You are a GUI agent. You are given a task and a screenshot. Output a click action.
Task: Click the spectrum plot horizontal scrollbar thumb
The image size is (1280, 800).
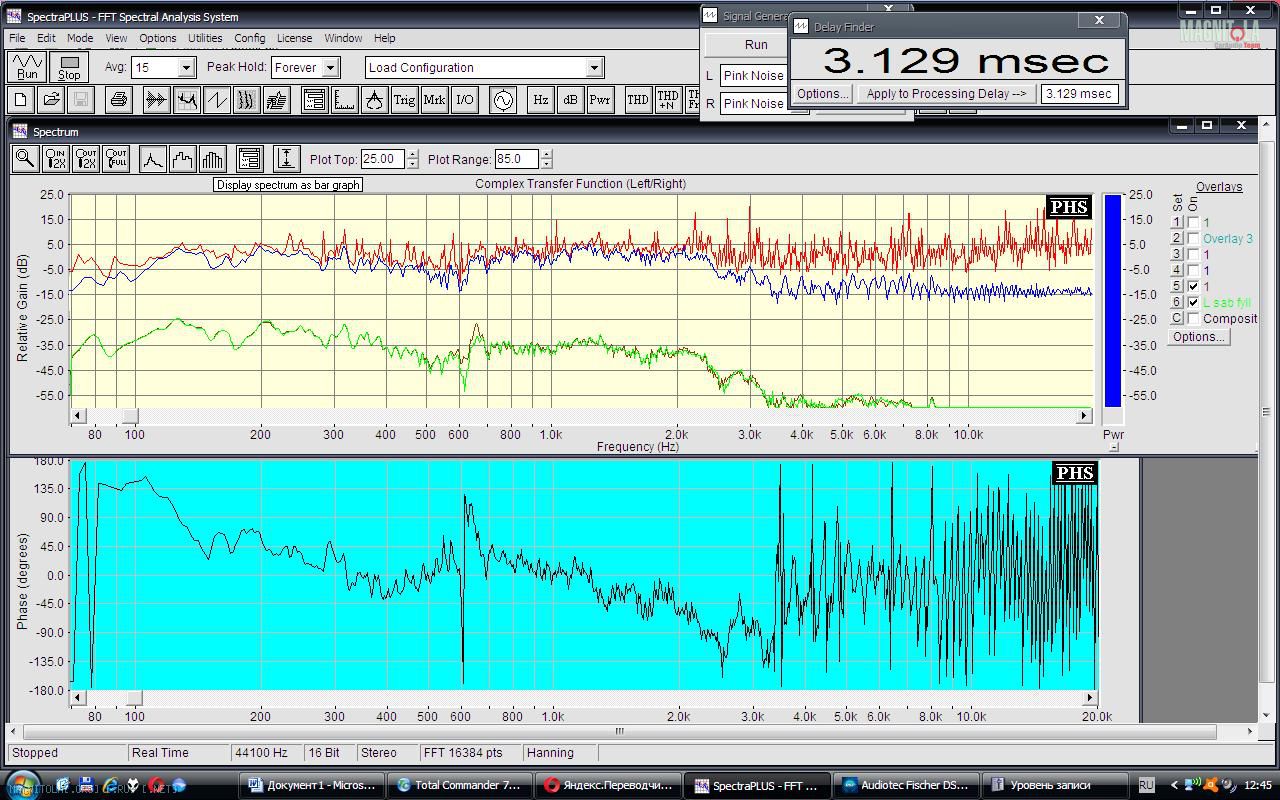(130, 415)
